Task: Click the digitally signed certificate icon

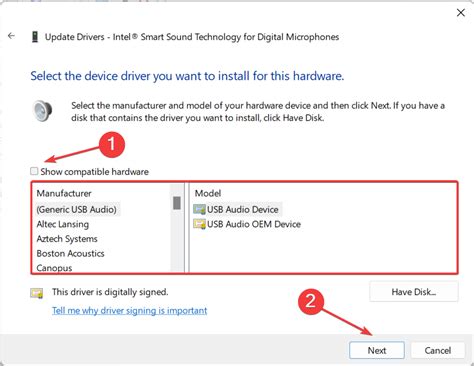Action: tap(37, 293)
